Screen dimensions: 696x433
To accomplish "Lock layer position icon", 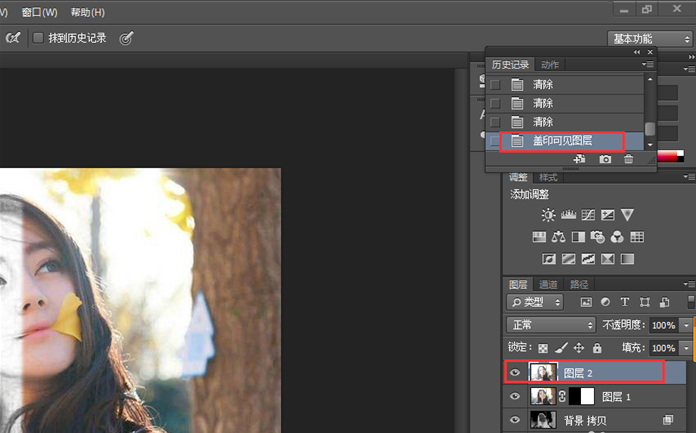I will pos(579,348).
